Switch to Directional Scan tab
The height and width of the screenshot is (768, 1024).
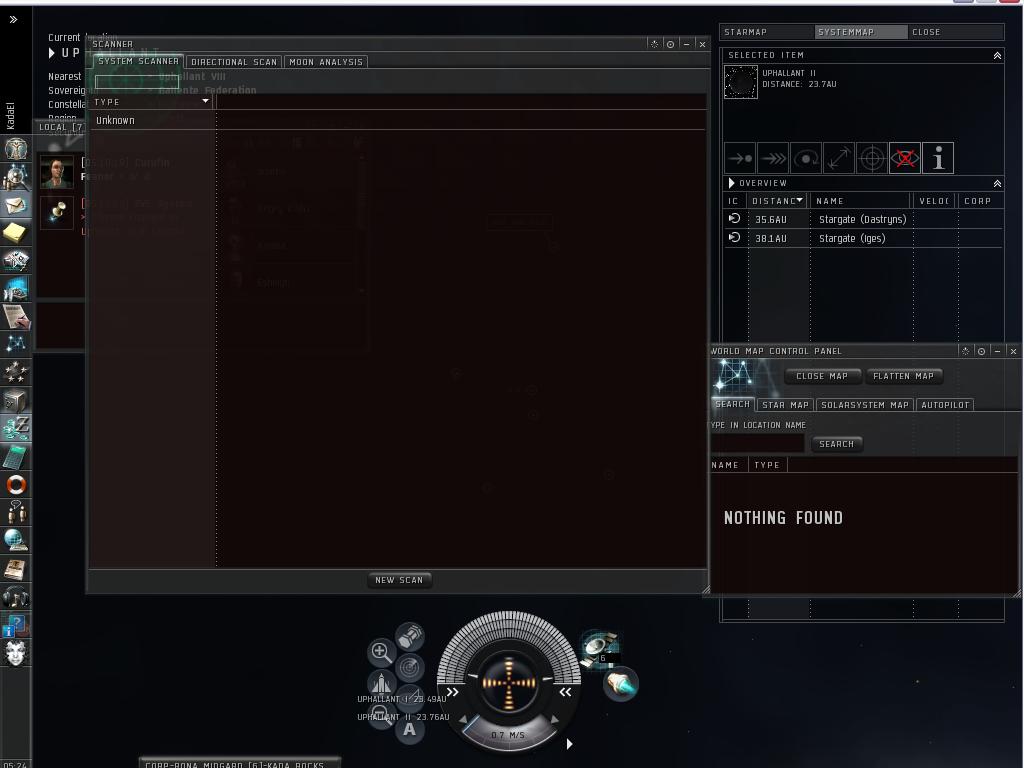coord(234,62)
